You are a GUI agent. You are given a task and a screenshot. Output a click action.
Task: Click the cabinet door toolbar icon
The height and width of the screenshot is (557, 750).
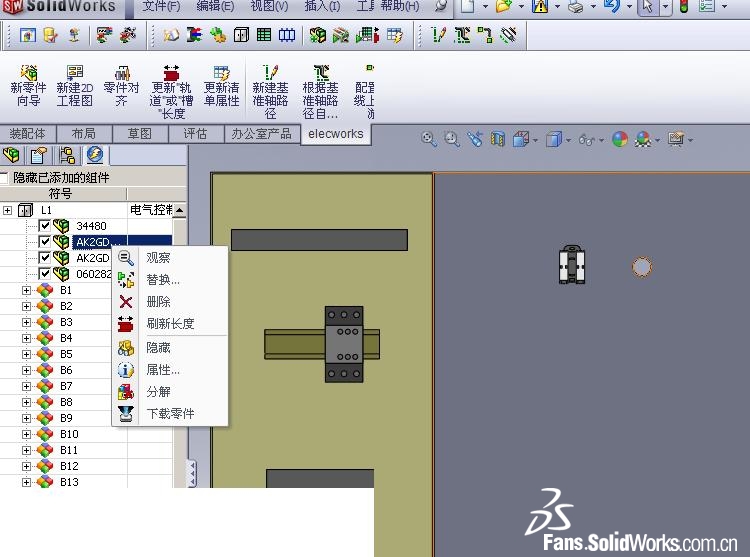241,35
